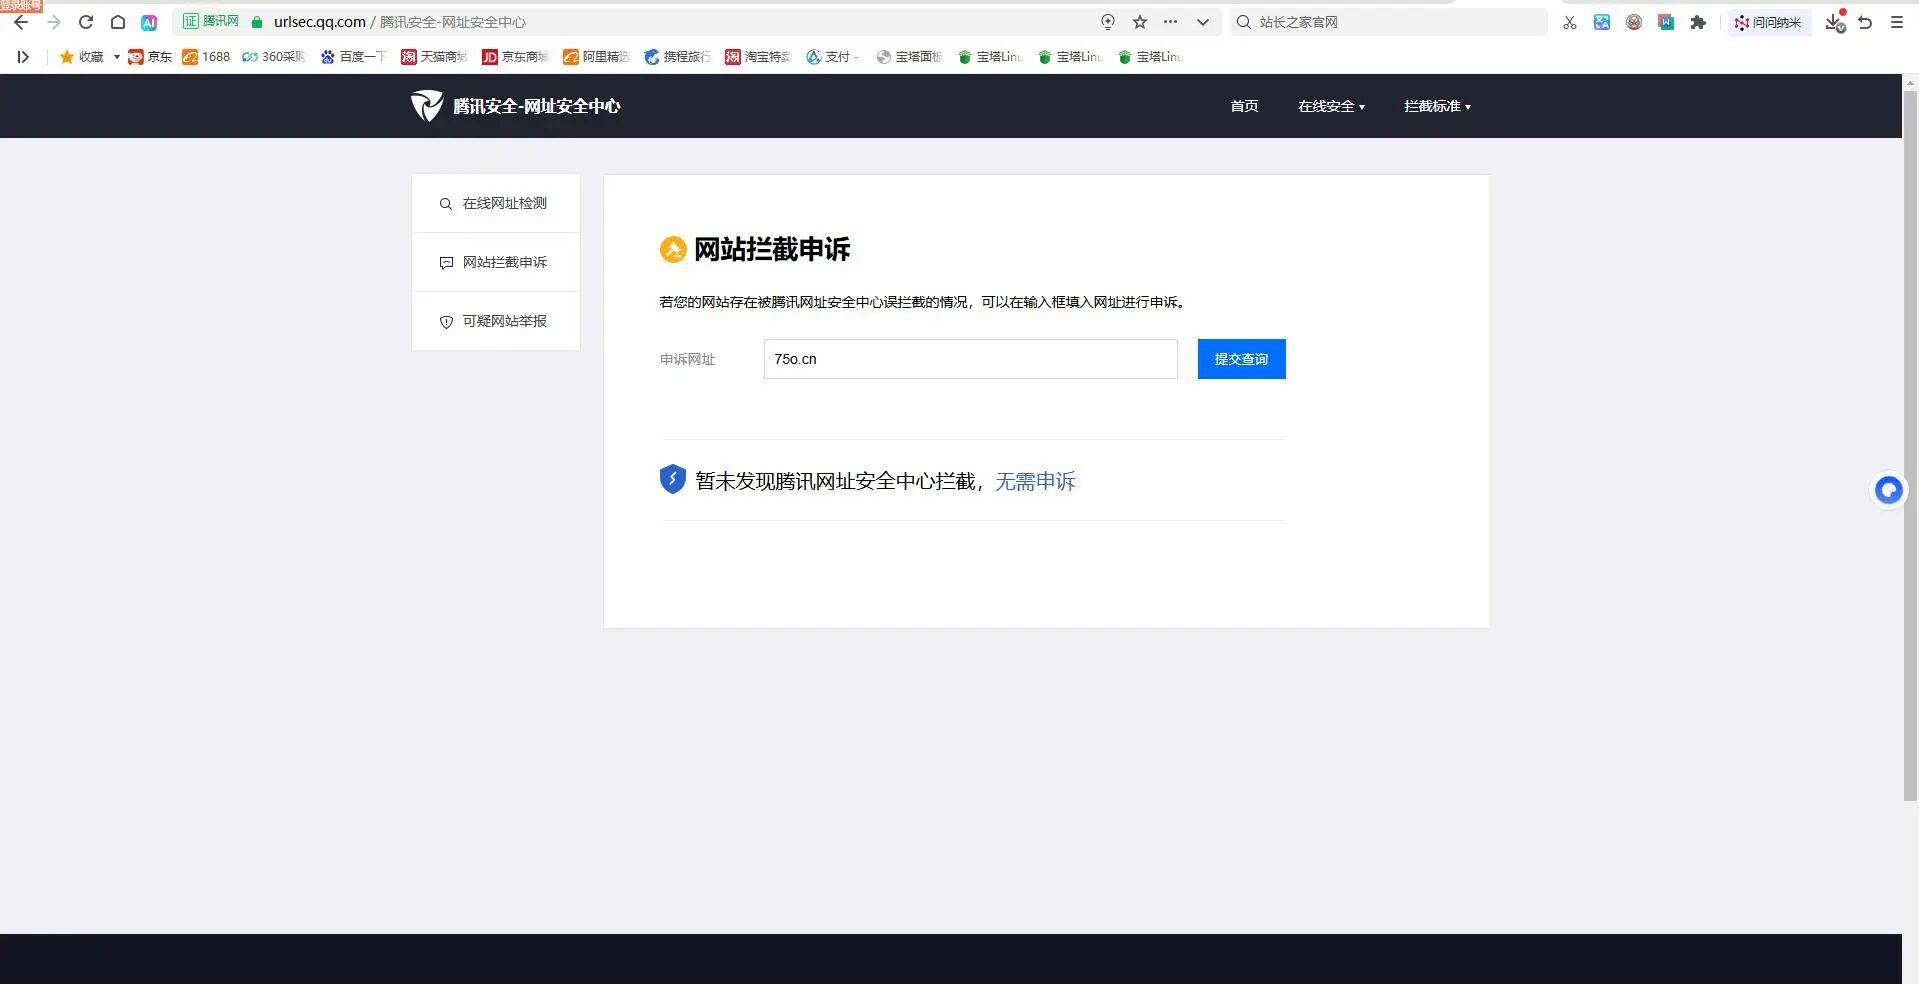Click the blue floating chat bubble icon
Screen dimensions: 1919x984
pyautogui.click(x=1888, y=490)
